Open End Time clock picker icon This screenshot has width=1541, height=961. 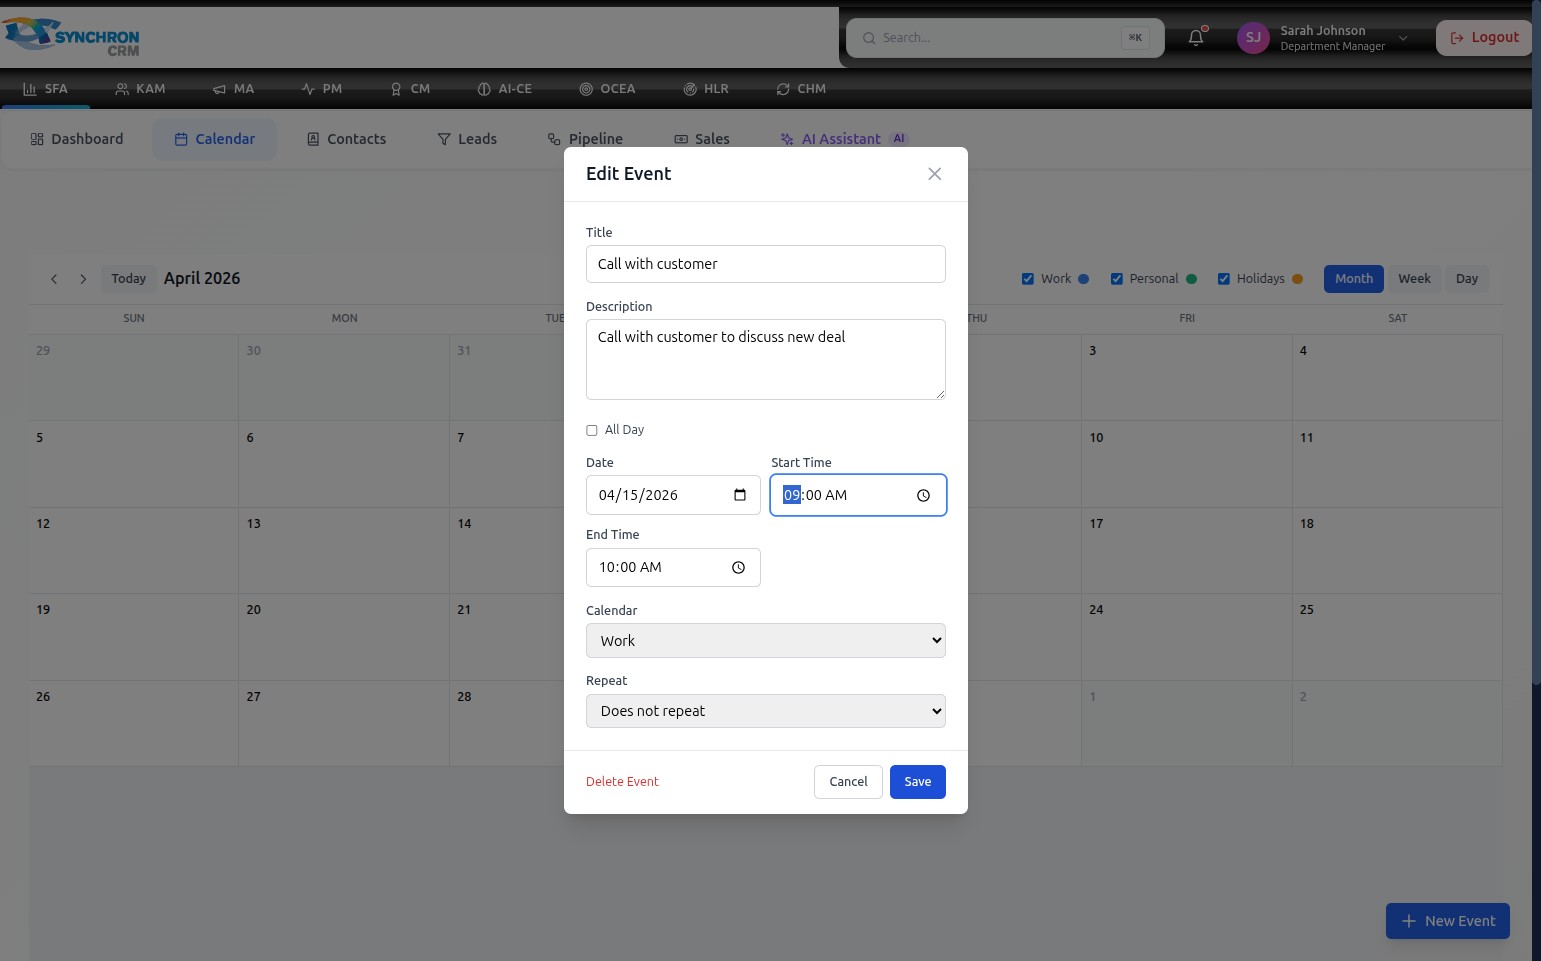click(738, 567)
